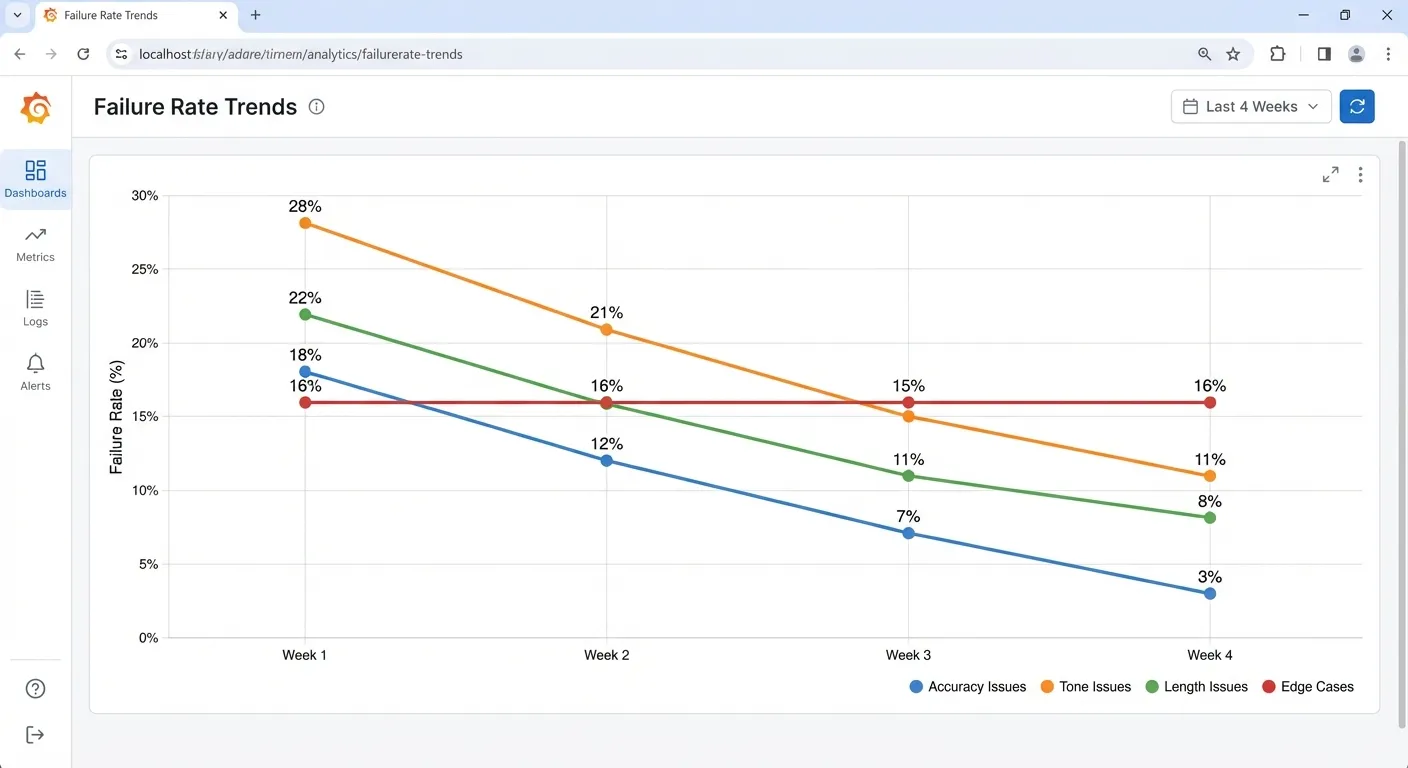Viewport: 1408px width, 768px height.
Task: Open the browser tab search chevron
Action: (x=16, y=15)
